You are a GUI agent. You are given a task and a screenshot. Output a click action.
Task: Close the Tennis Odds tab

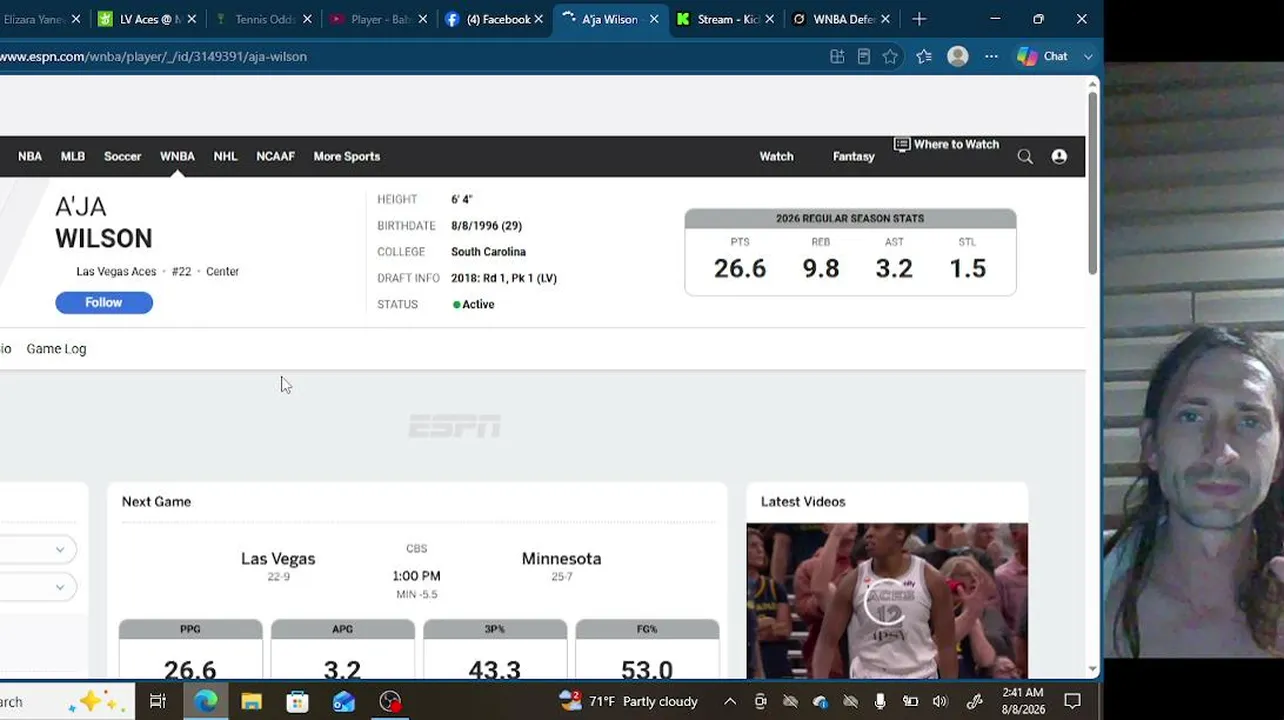(x=307, y=19)
